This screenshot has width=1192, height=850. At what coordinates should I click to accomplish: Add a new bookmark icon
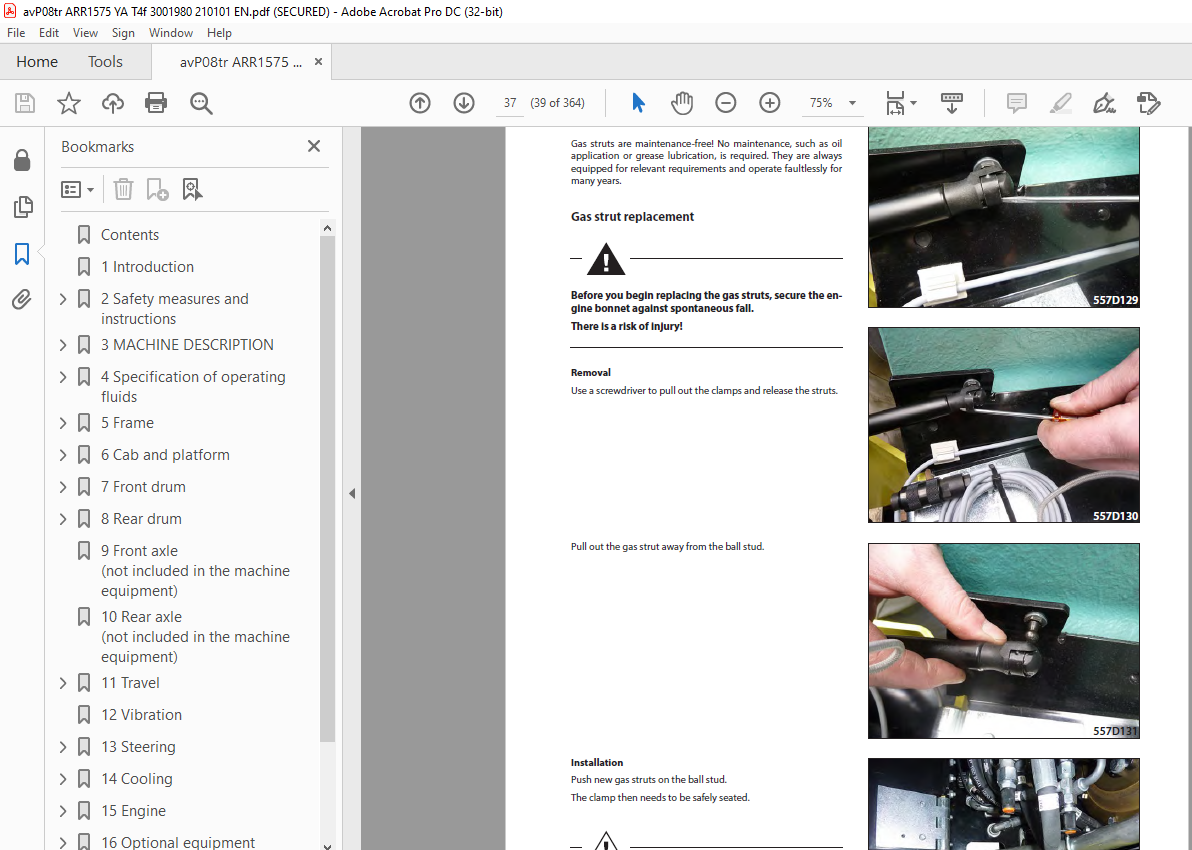(157, 189)
